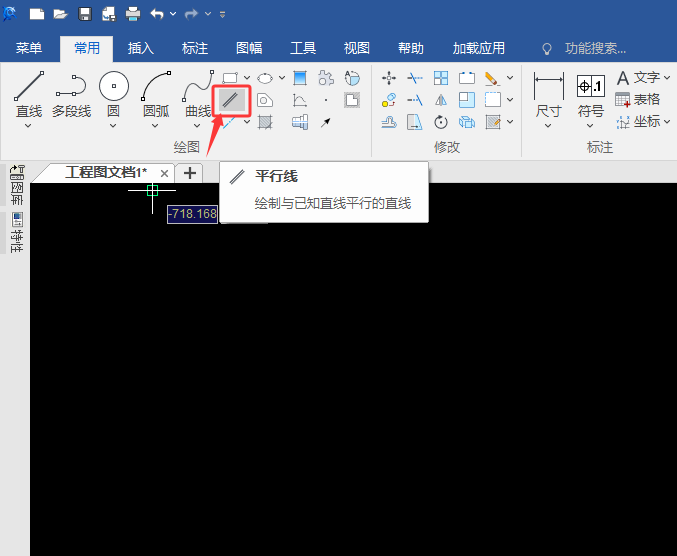Select the 圆 circle tool
This screenshot has height=556, width=677.
[x=114, y=94]
